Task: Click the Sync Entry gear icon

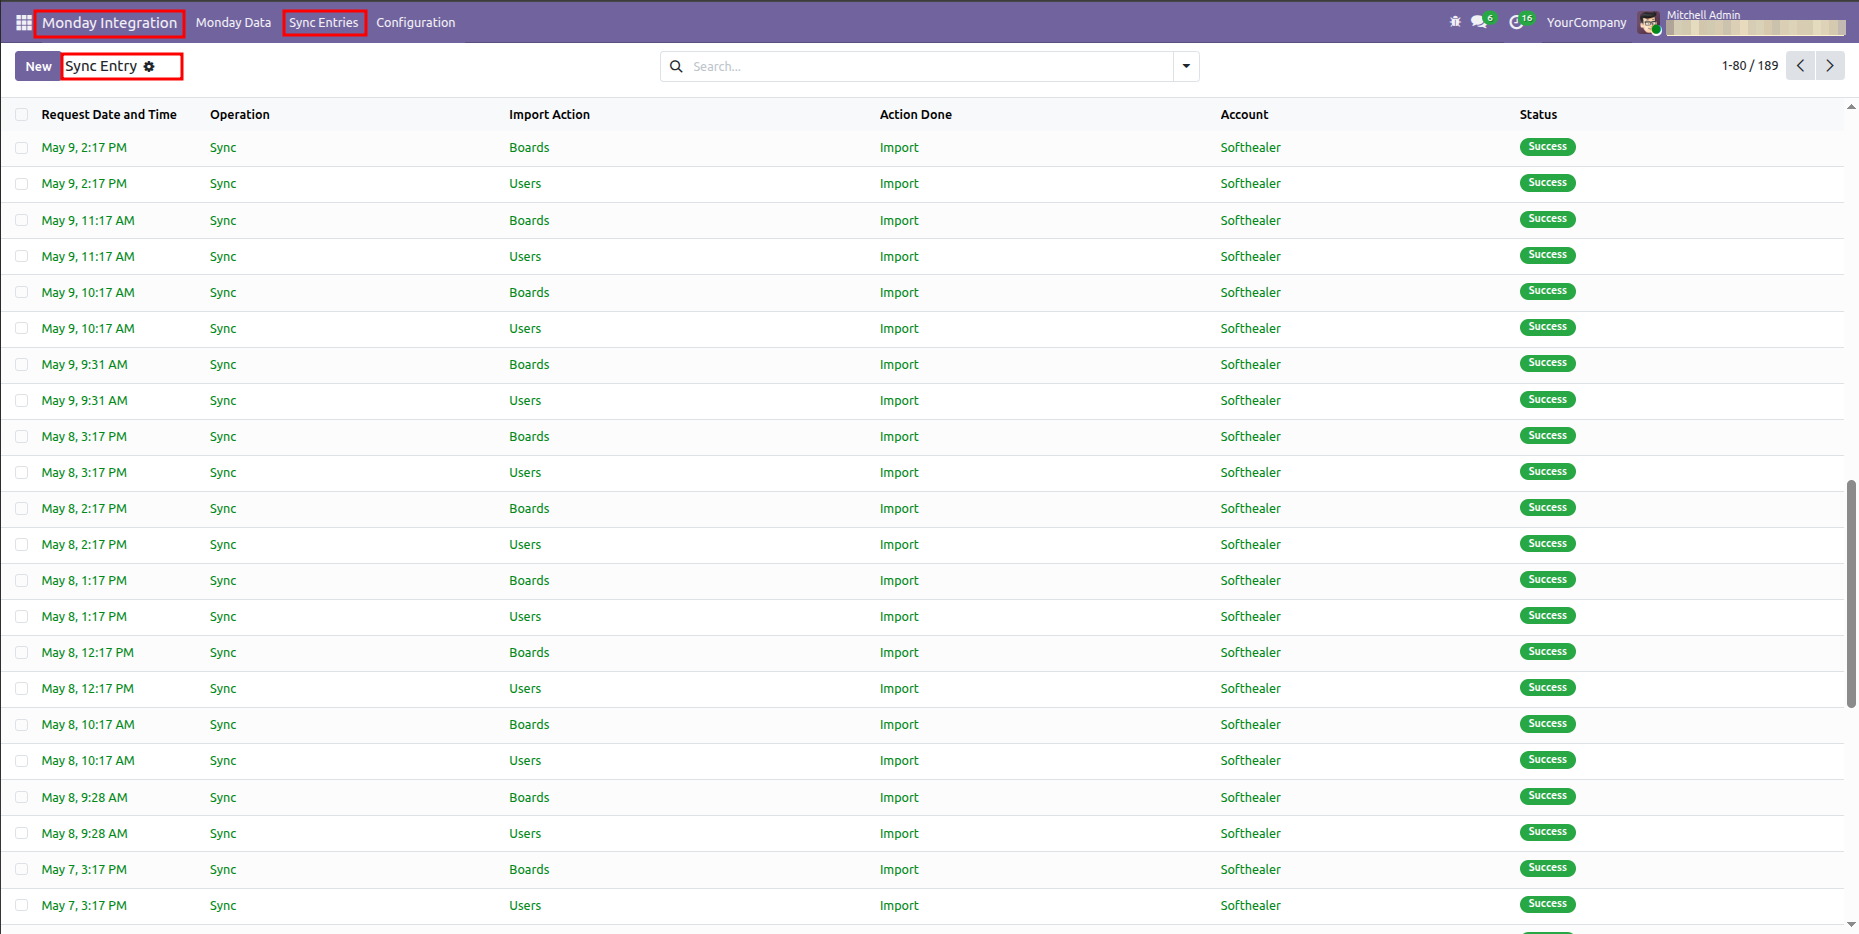Action: [x=149, y=67]
